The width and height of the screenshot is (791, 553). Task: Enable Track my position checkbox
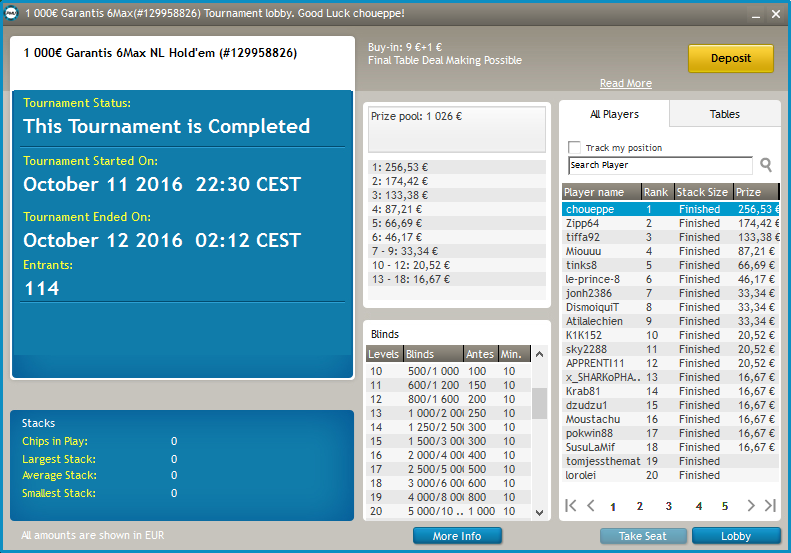tap(574, 147)
